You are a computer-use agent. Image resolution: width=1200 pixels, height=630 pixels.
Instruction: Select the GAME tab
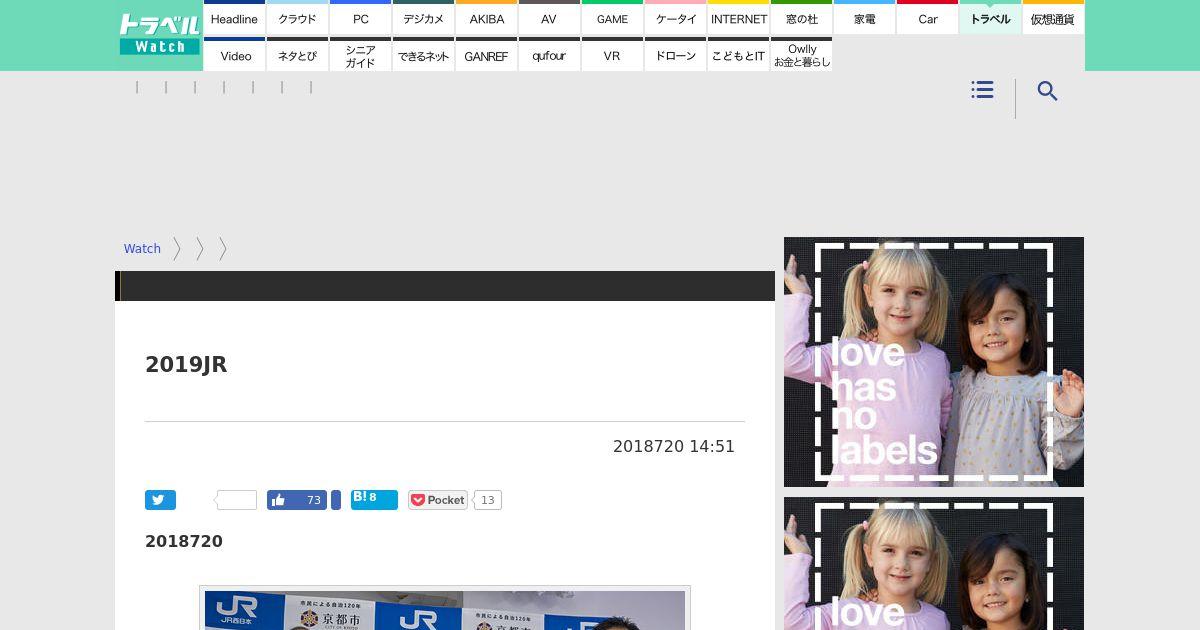[612, 18]
